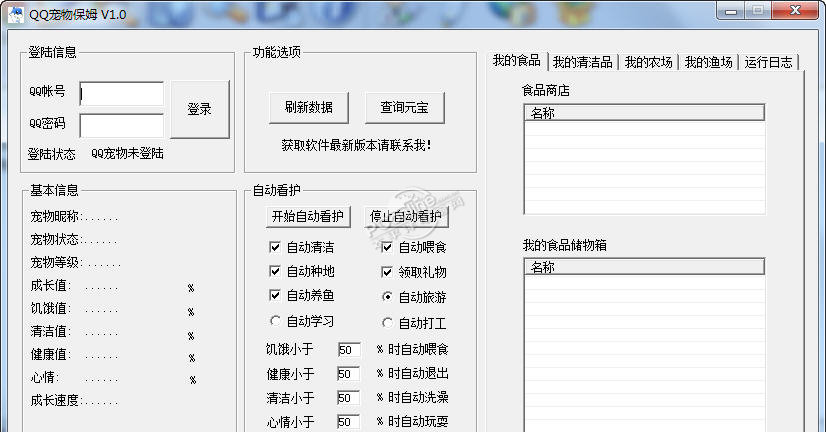Click the 宠物等级 label

[54, 262]
